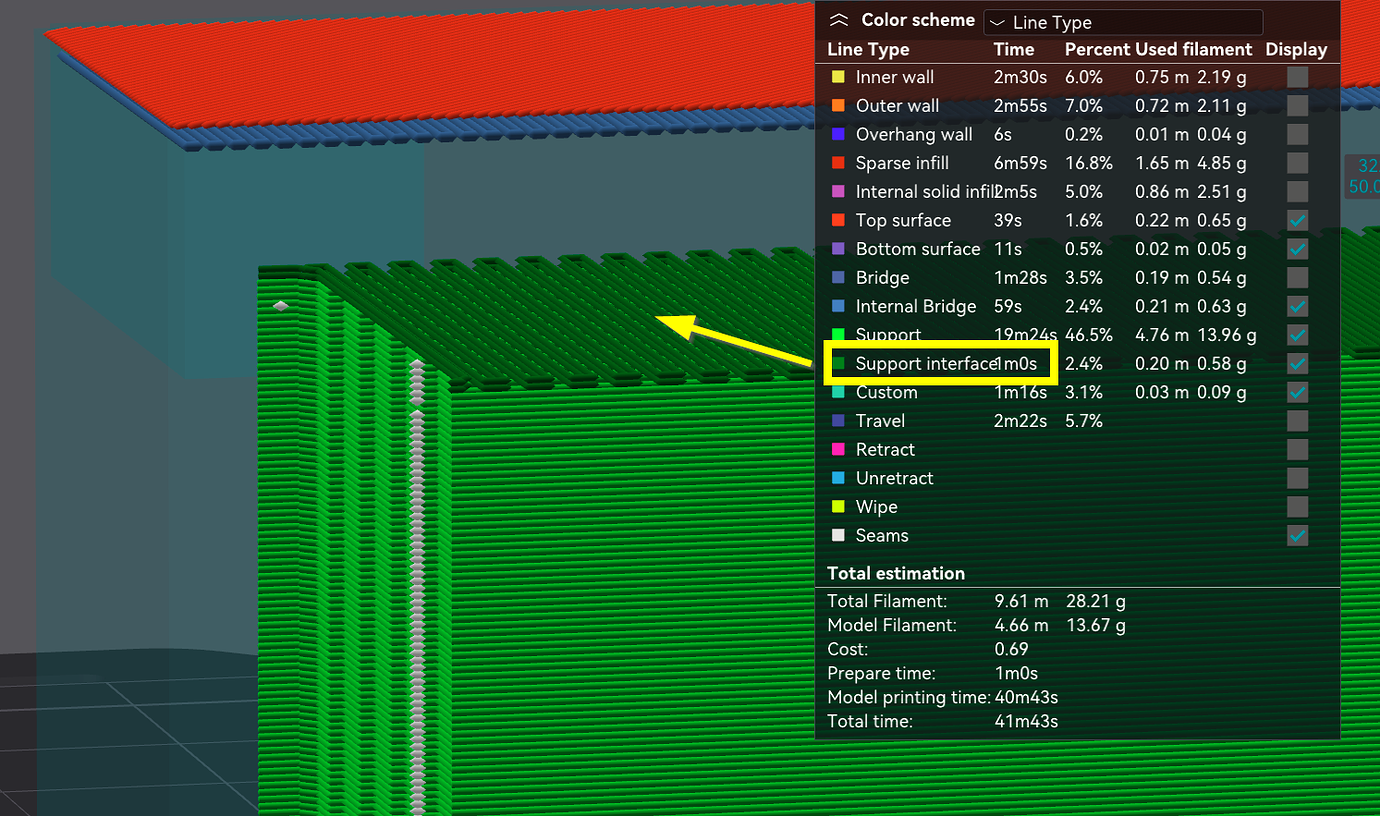Image resolution: width=1380 pixels, height=816 pixels.
Task: Uncheck Bottom surface display checkbox
Action: 1297,249
